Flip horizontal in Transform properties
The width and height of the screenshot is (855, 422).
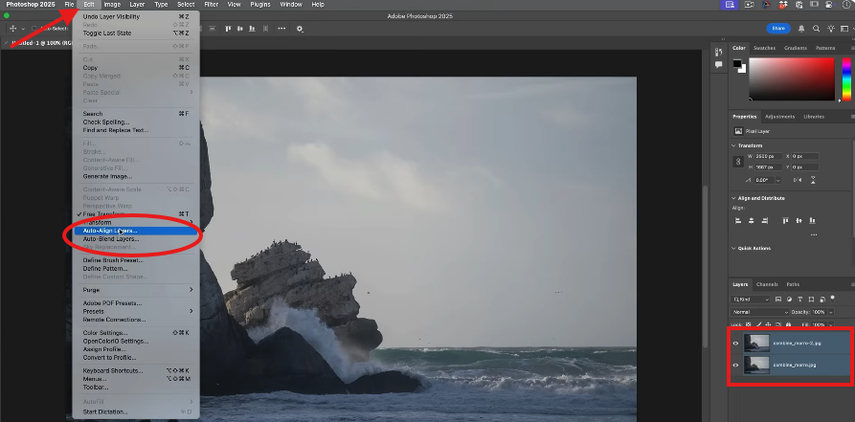click(x=798, y=180)
